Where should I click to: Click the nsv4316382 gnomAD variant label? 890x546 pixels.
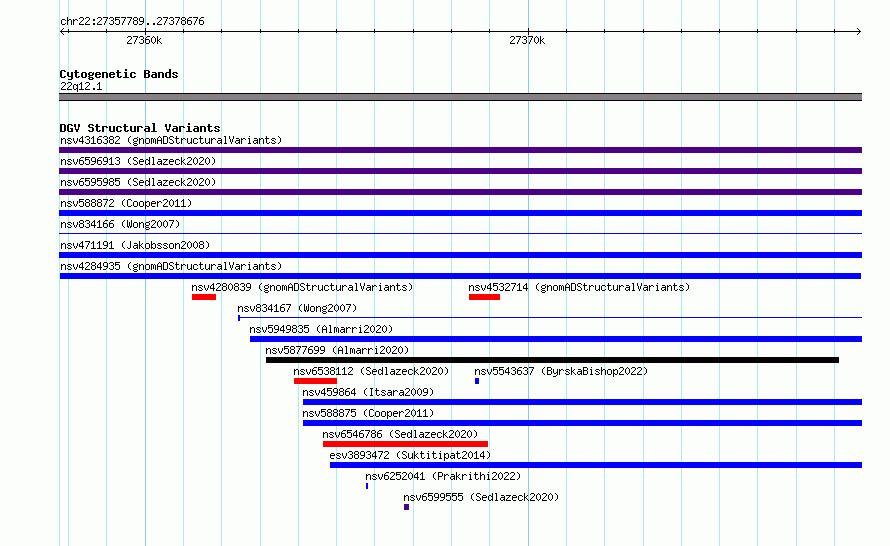click(171, 140)
